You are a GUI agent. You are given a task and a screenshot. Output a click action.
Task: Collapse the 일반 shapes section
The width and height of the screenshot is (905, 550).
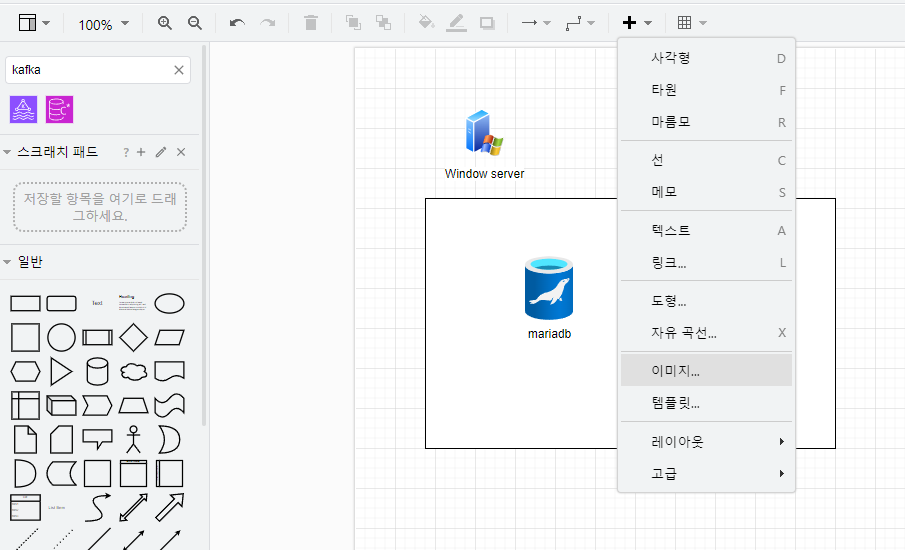8,262
